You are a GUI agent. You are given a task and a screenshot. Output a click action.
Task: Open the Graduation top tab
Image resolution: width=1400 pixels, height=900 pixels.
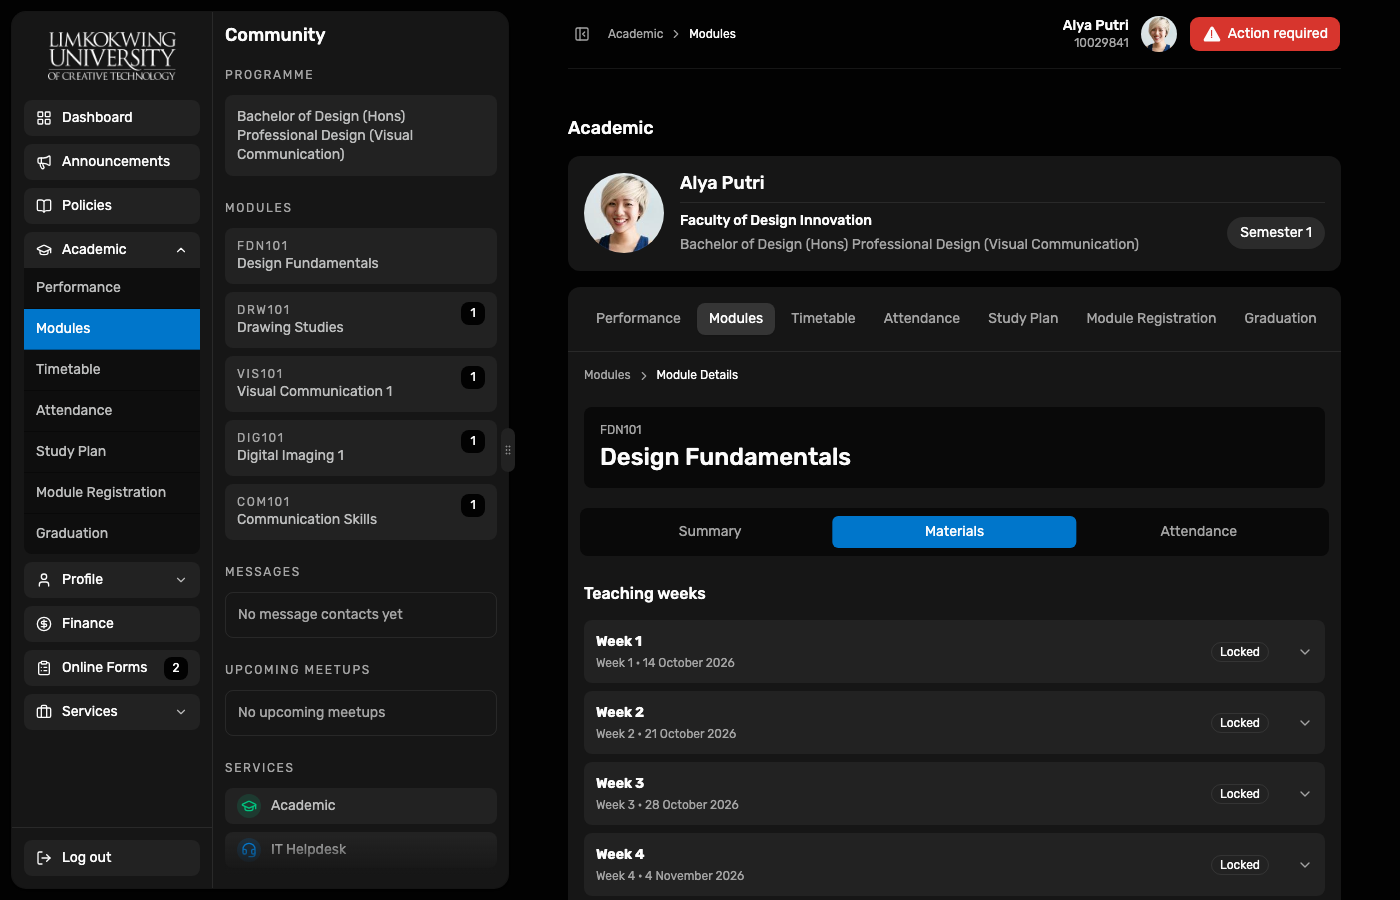1280,319
